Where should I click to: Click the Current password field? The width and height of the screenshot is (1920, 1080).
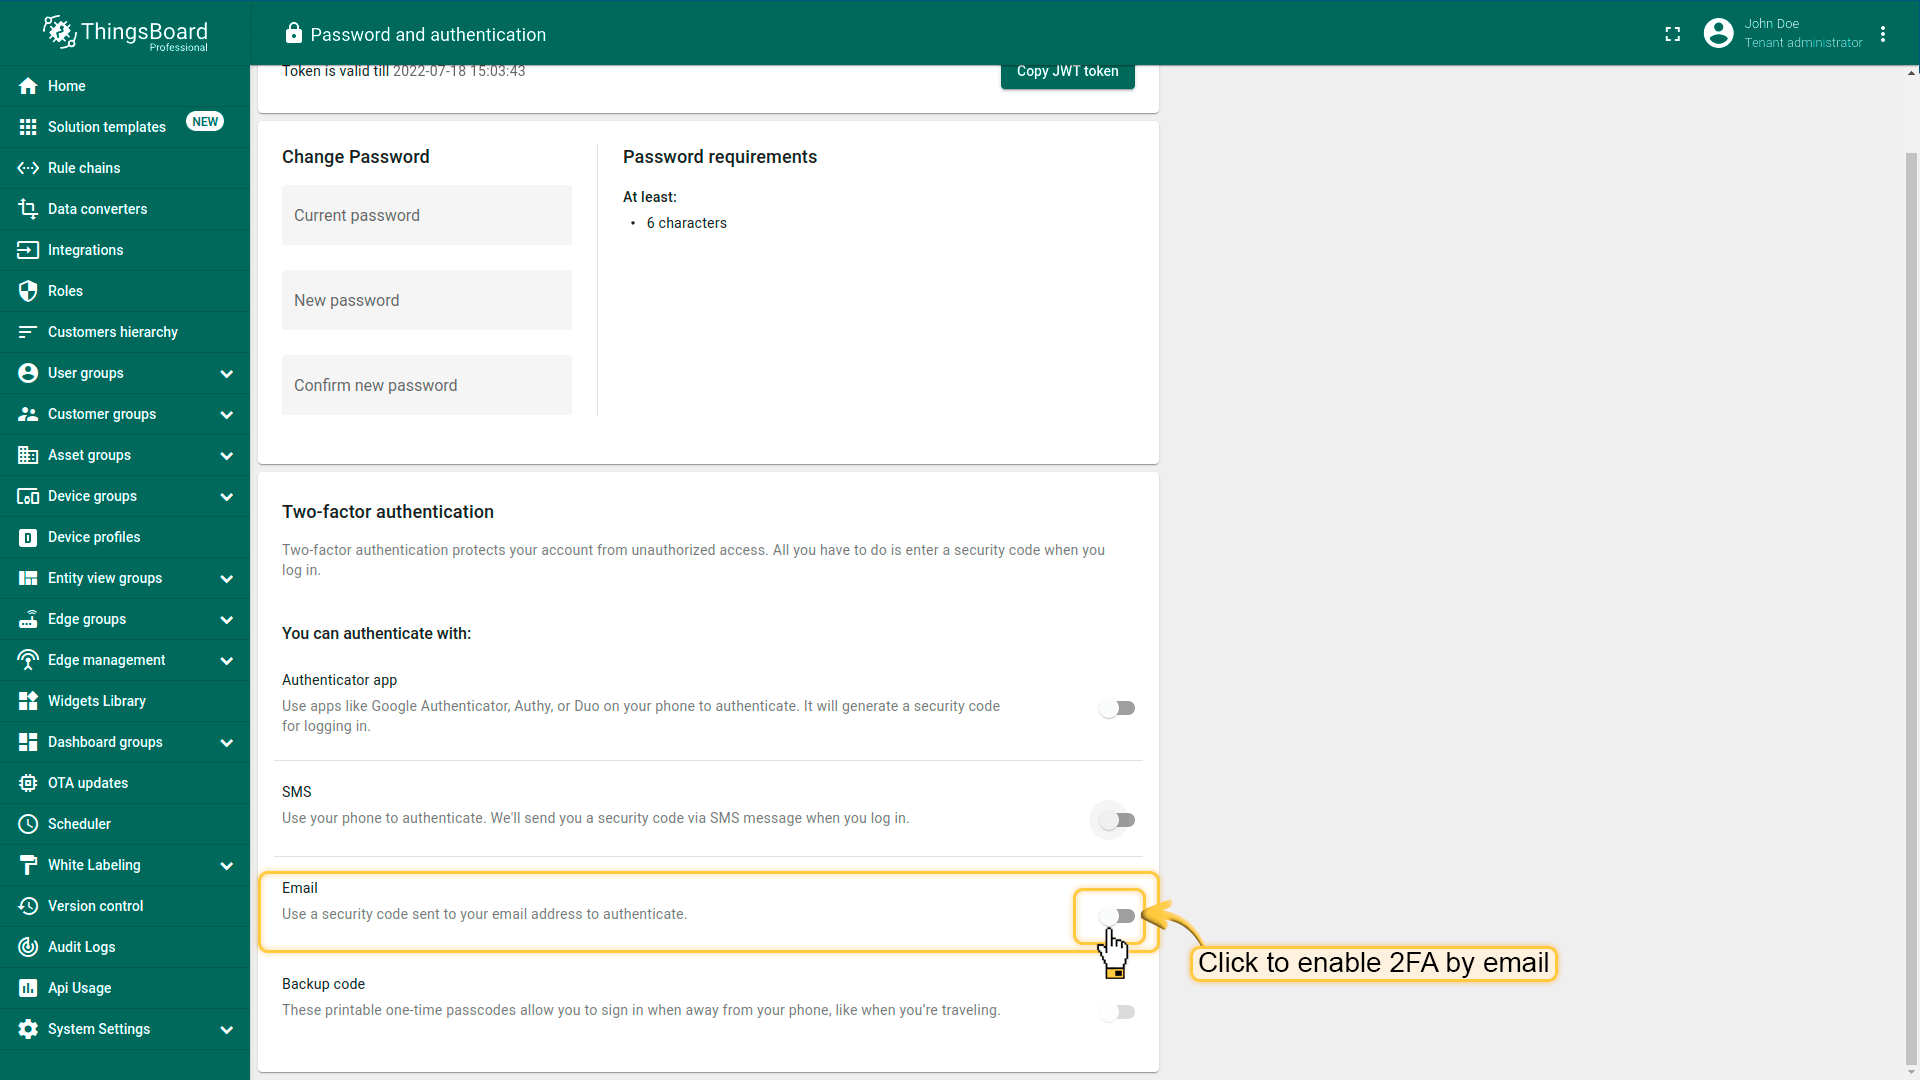(427, 215)
